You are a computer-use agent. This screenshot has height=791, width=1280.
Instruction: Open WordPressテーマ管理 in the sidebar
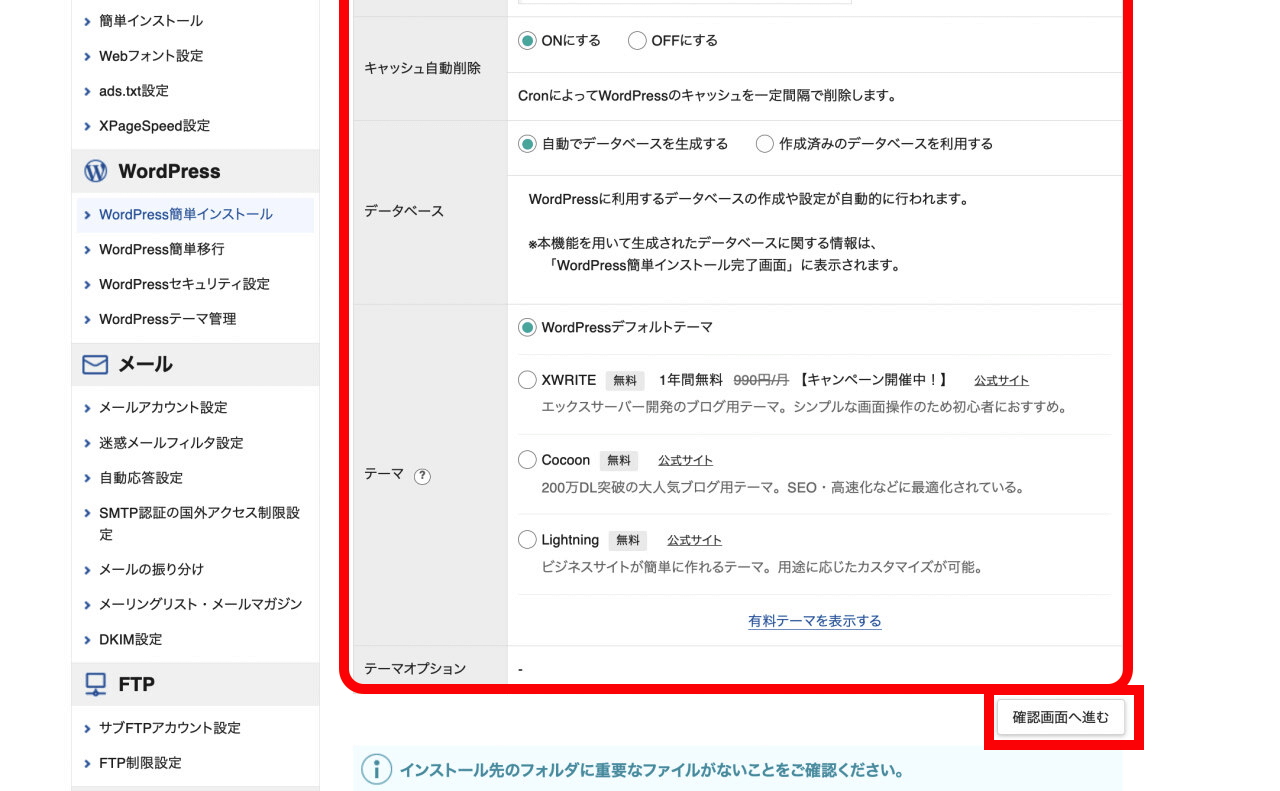165,319
